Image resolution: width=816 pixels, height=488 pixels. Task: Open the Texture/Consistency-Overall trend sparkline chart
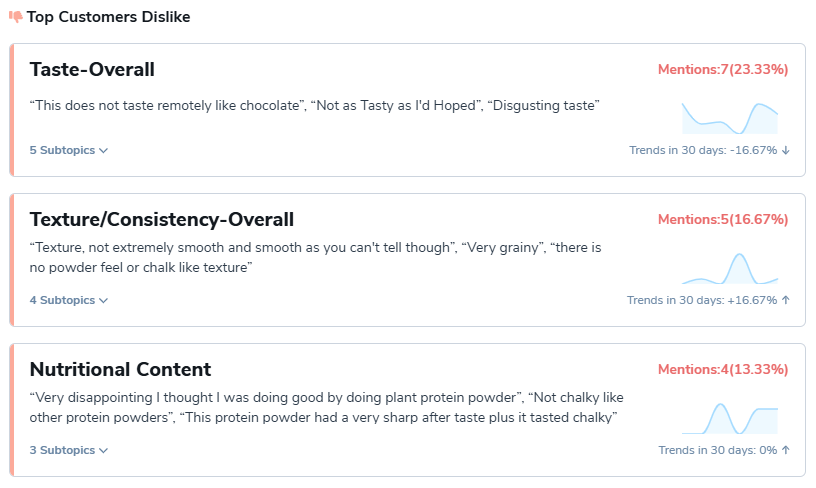[x=729, y=268]
